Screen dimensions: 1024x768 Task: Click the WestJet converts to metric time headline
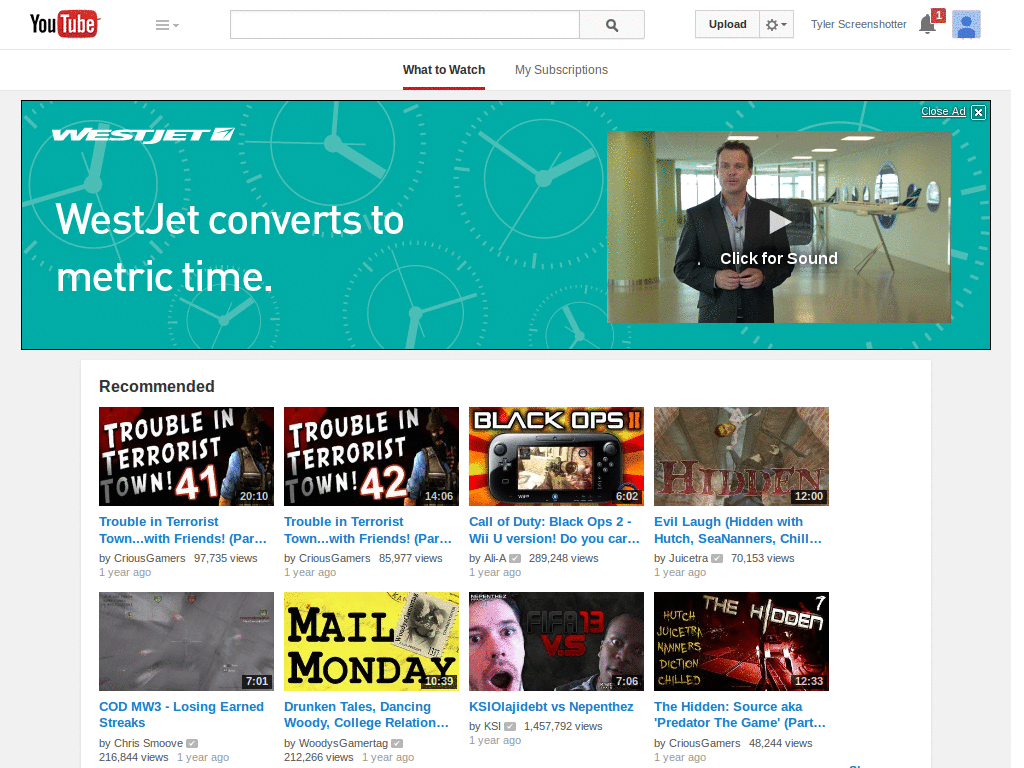[x=229, y=248]
